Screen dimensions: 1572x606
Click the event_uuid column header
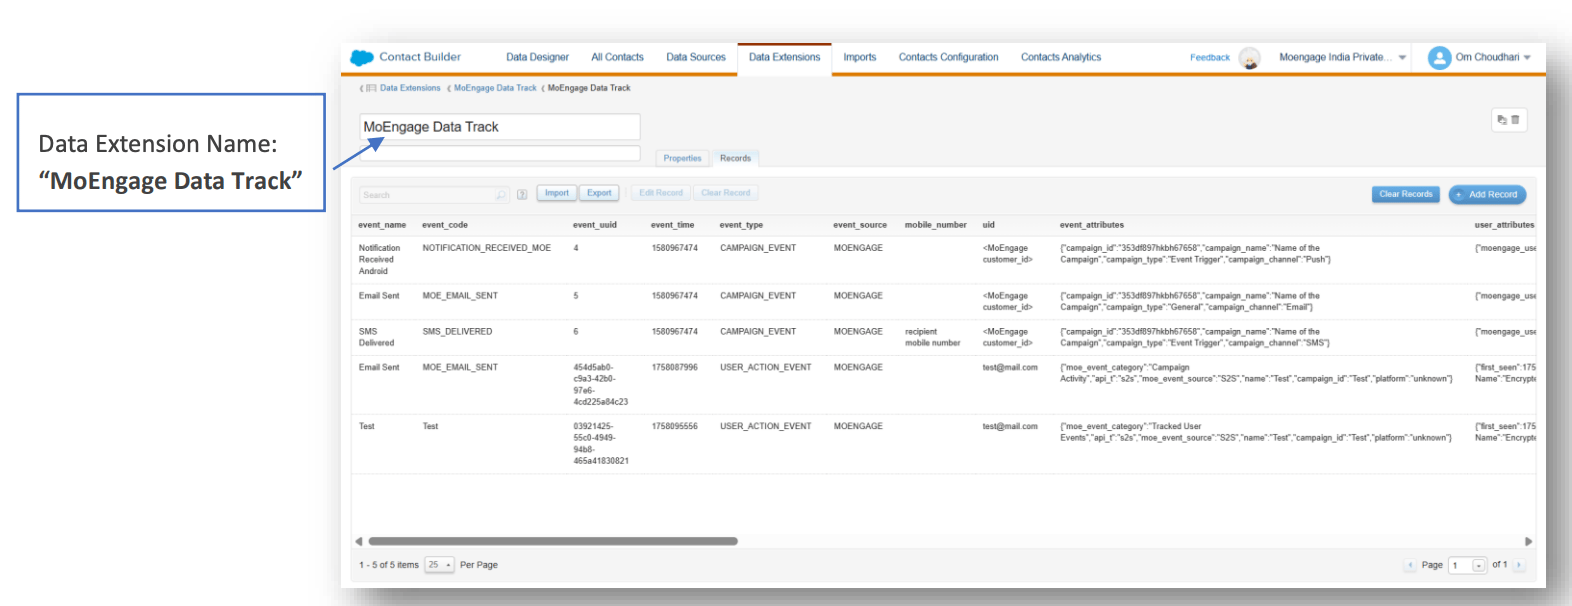tap(595, 225)
